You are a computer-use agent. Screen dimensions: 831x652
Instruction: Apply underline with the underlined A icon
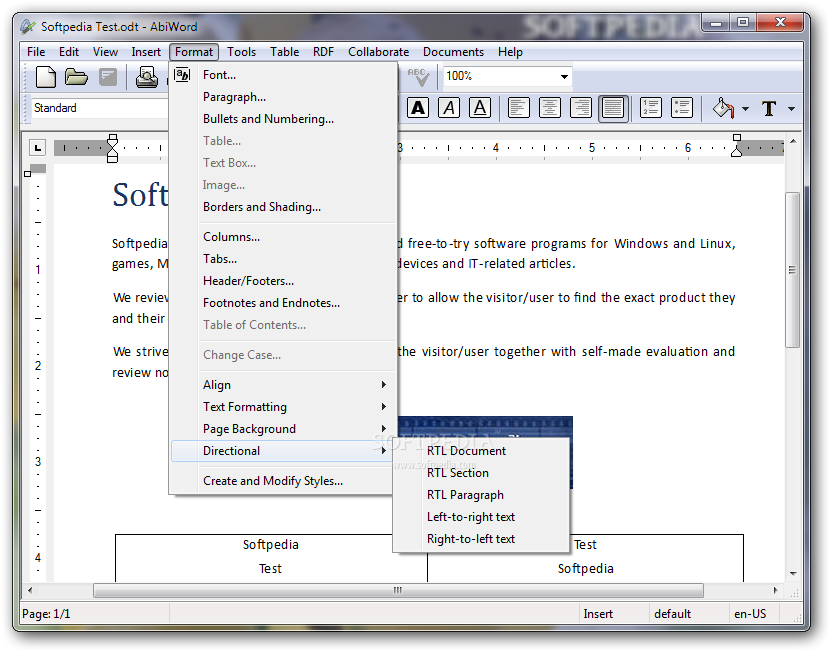[480, 108]
